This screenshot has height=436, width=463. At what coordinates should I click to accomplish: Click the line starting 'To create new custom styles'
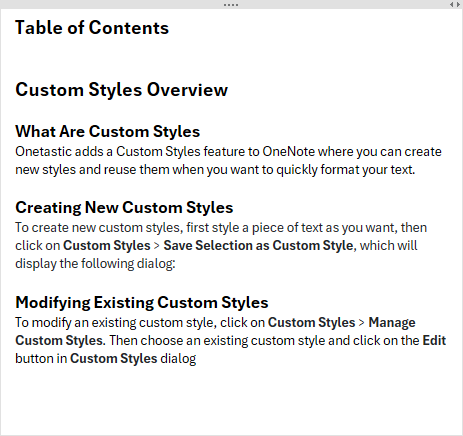[221, 228]
